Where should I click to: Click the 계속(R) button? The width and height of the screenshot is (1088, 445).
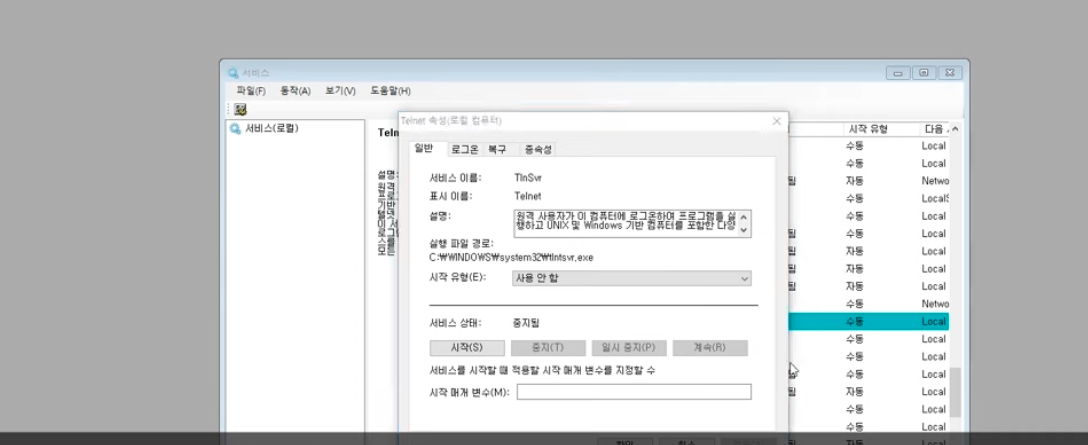click(x=711, y=347)
